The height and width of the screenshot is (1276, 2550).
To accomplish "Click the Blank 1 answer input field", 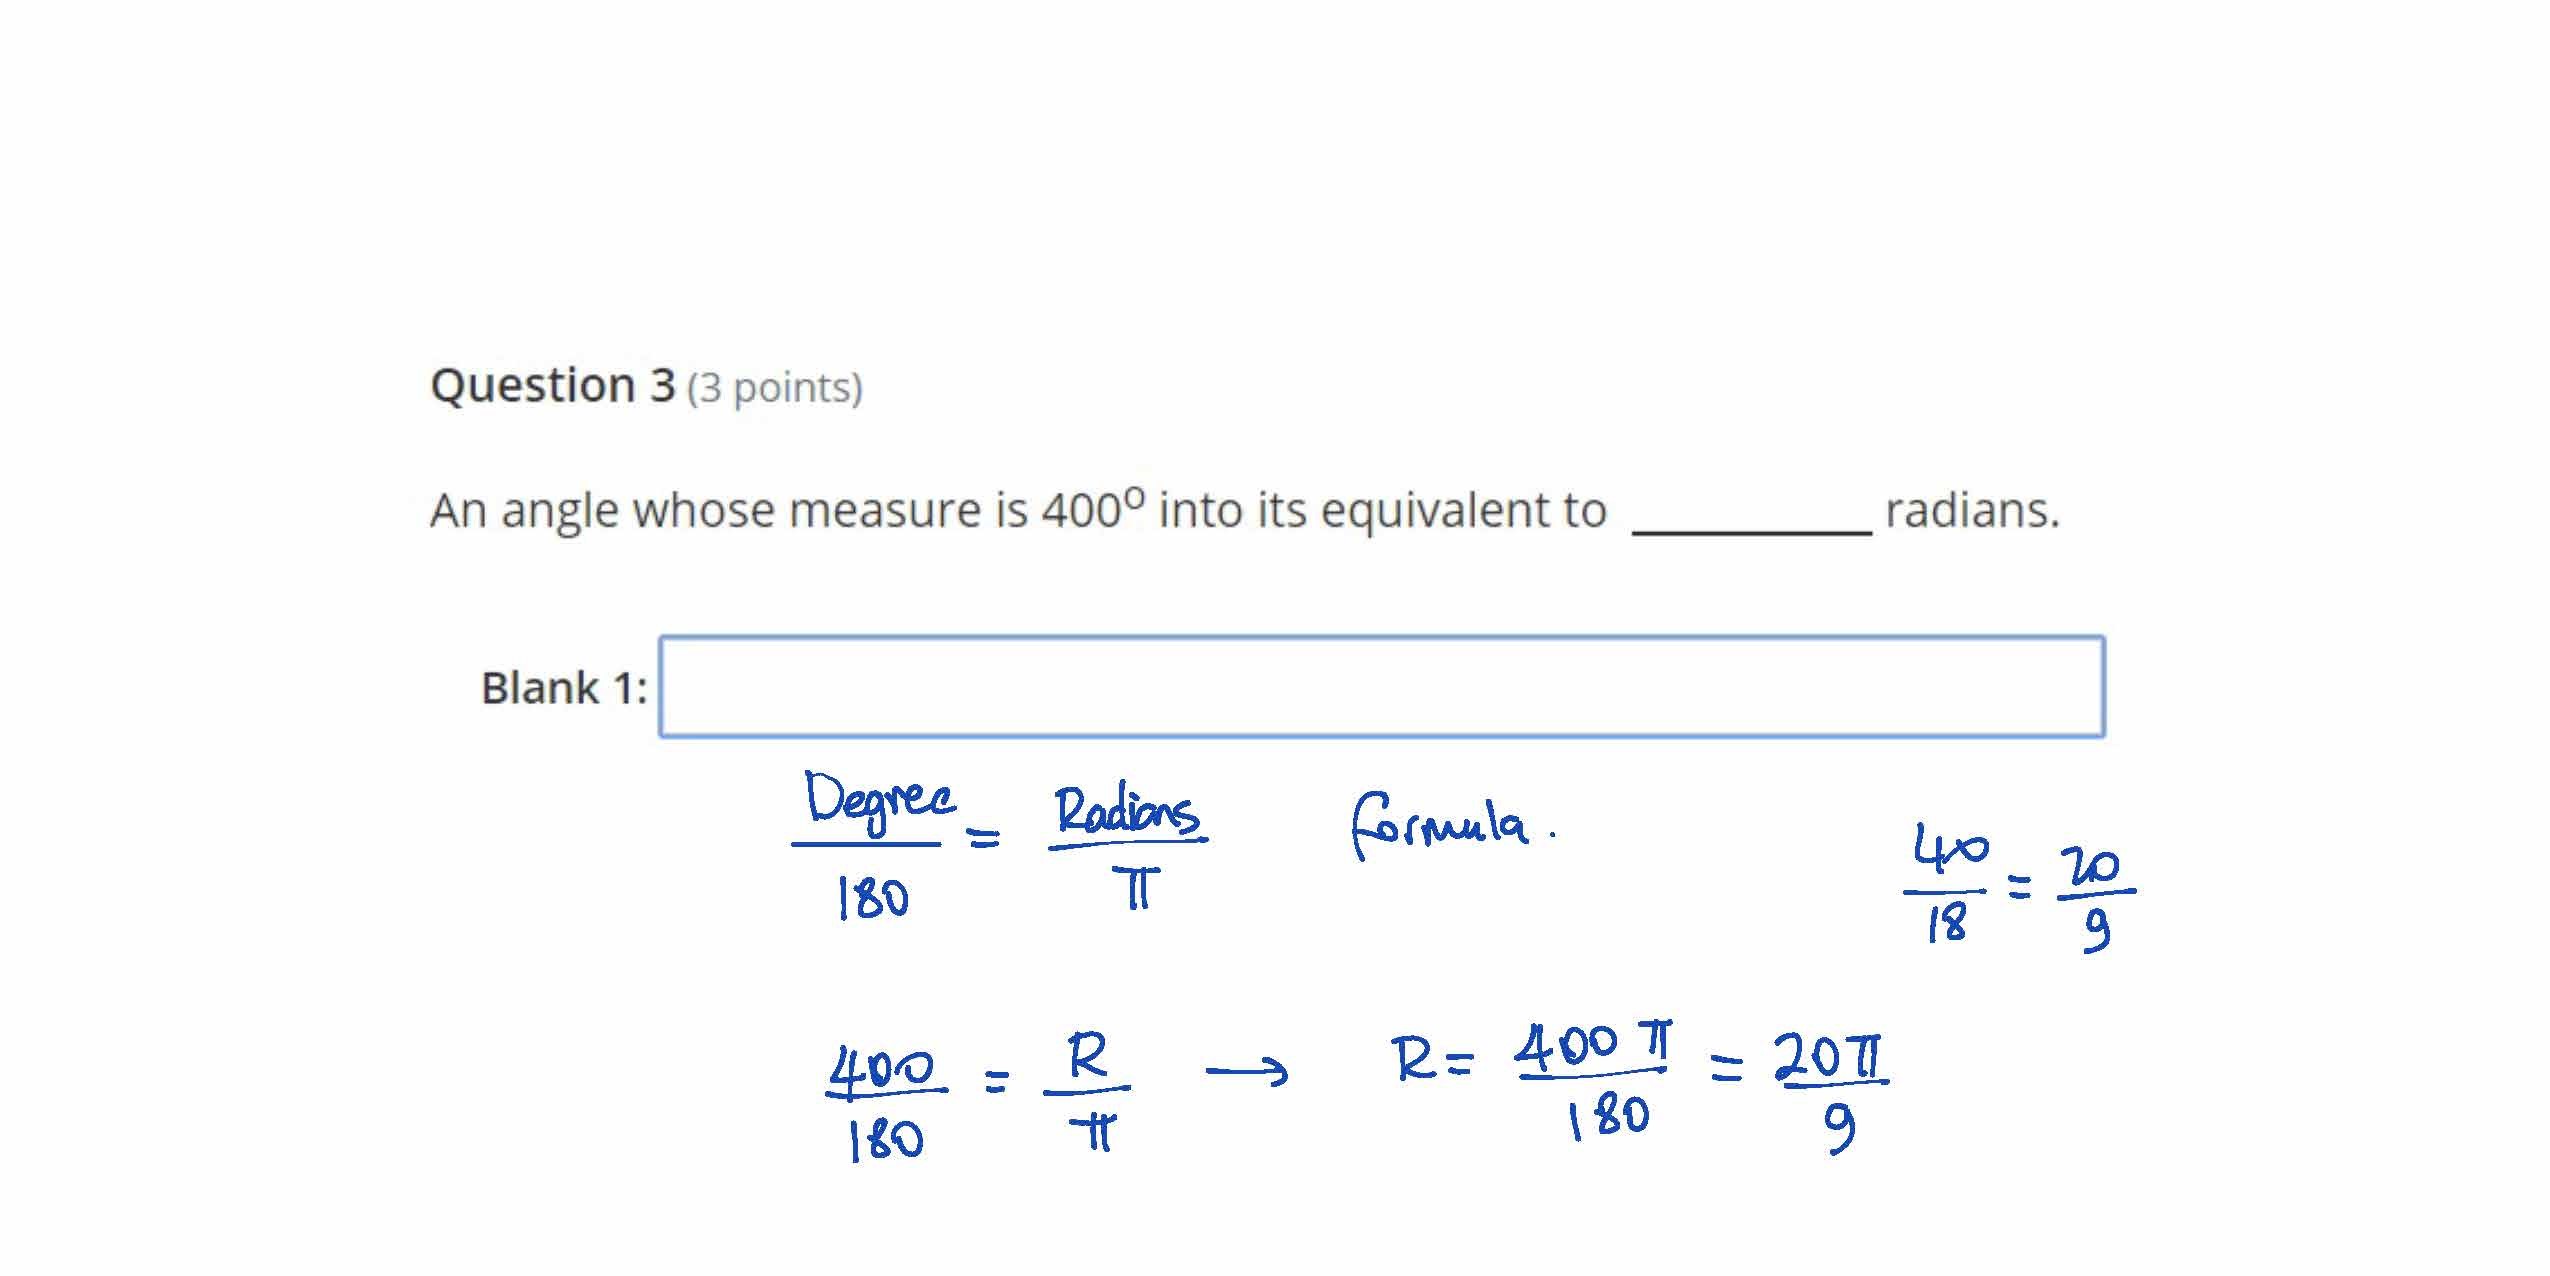I will pyautogui.click(x=1381, y=687).
